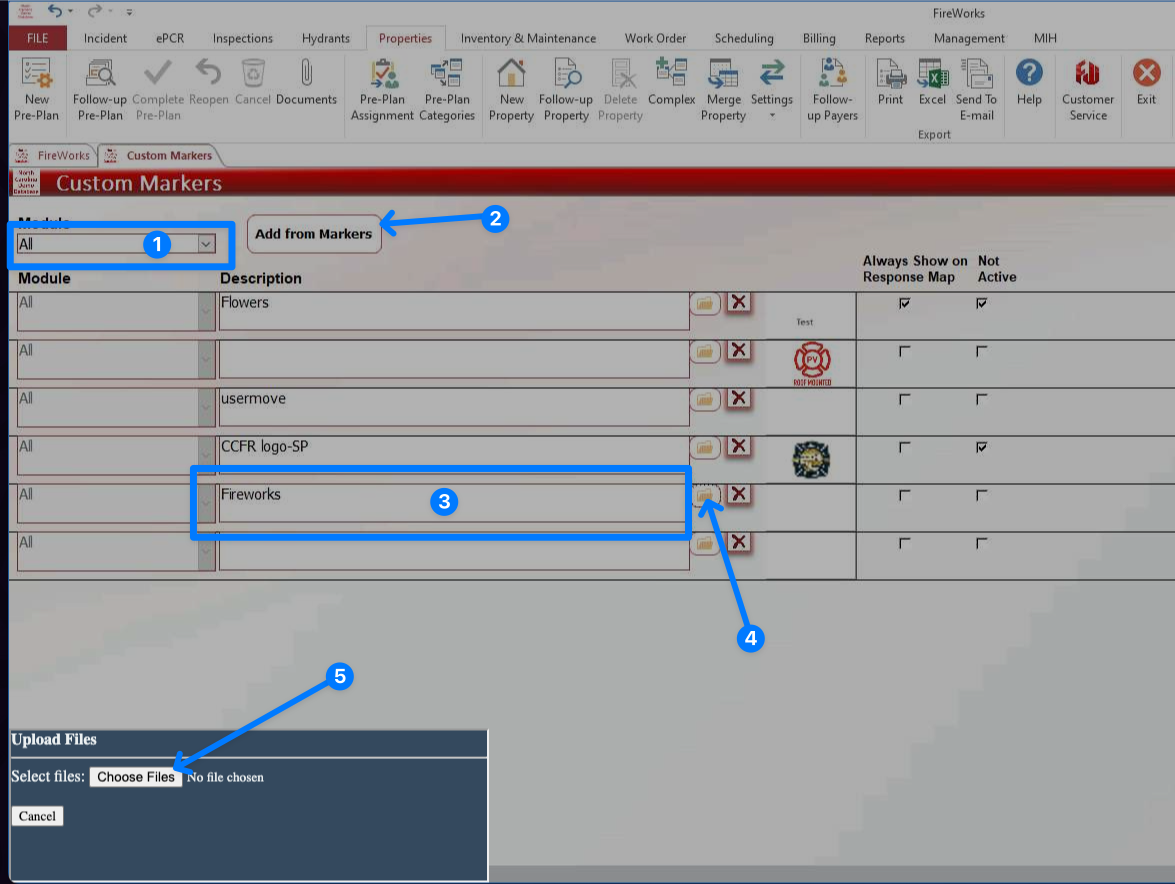The image size is (1175, 884).
Task: Delete the usermove marker row
Action: tap(739, 399)
